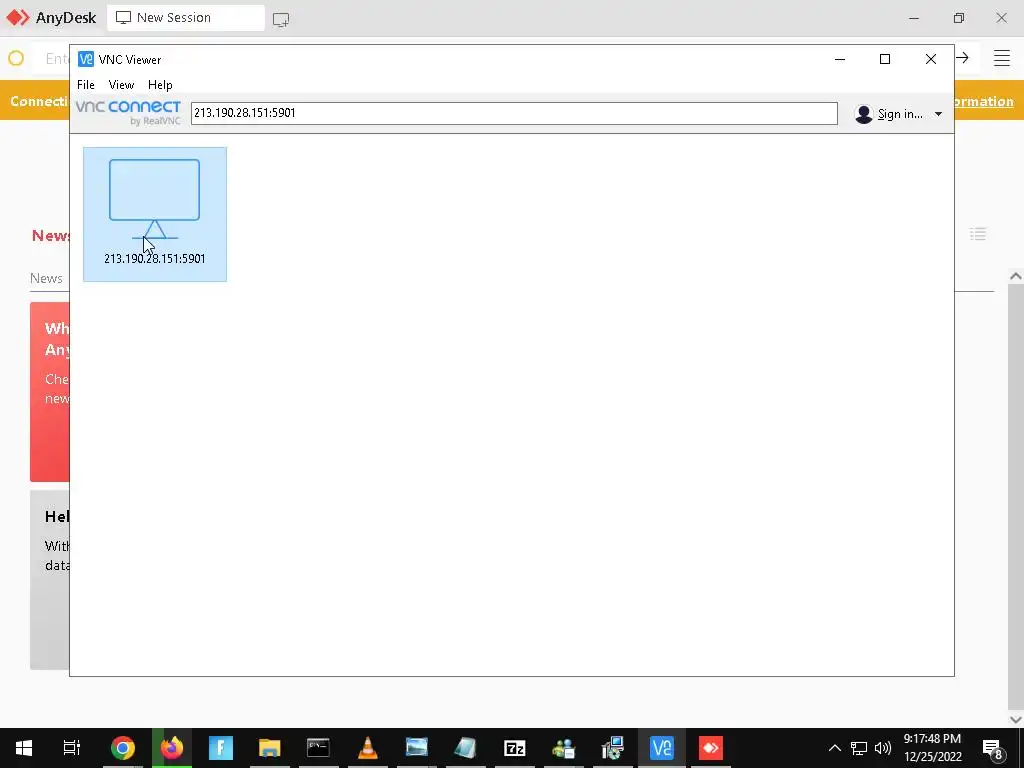Add a new session tab in AnyDesk

click(x=281, y=20)
